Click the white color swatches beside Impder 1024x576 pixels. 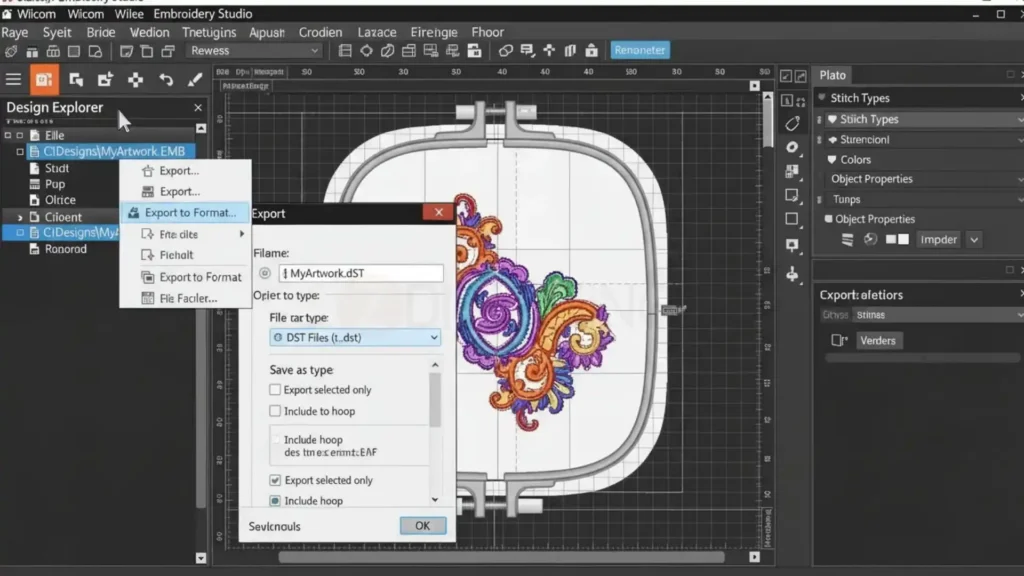click(x=897, y=240)
